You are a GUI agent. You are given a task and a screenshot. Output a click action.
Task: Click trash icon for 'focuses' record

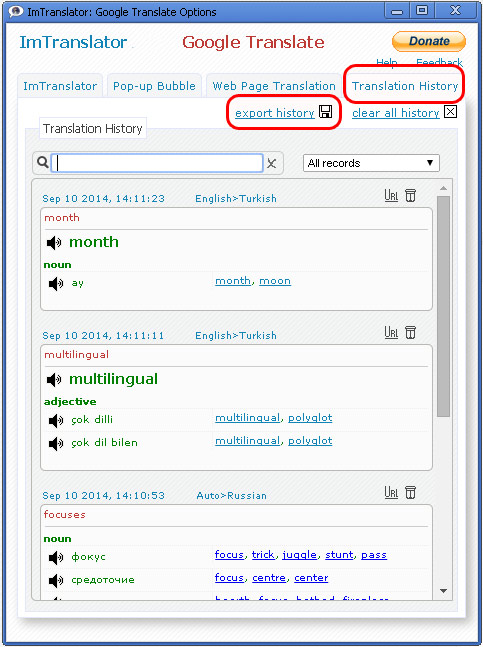click(410, 492)
